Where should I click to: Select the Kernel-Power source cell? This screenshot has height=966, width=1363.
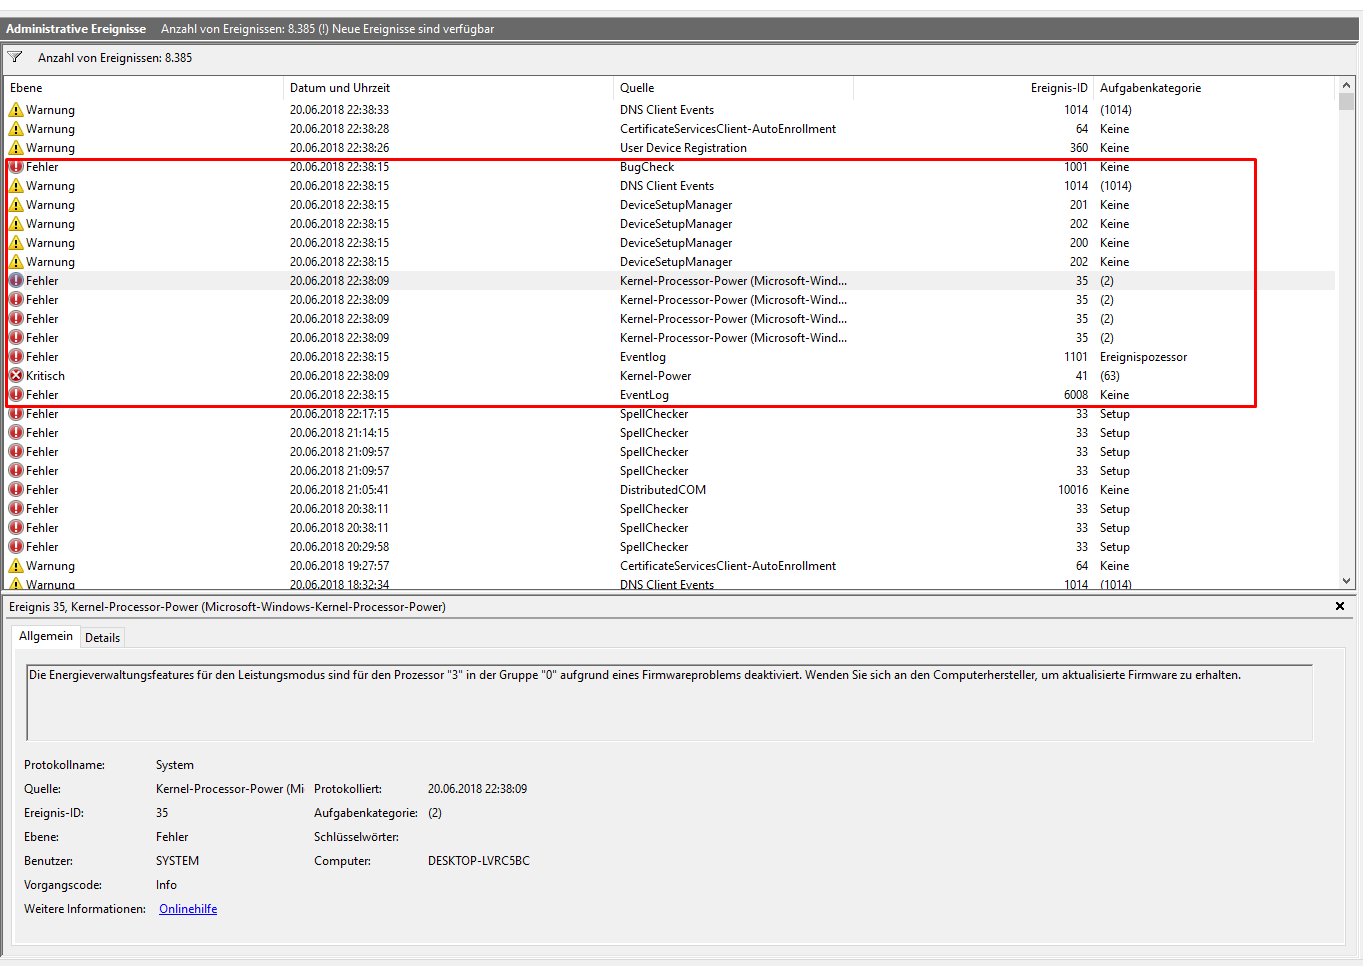pyautogui.click(x=655, y=376)
